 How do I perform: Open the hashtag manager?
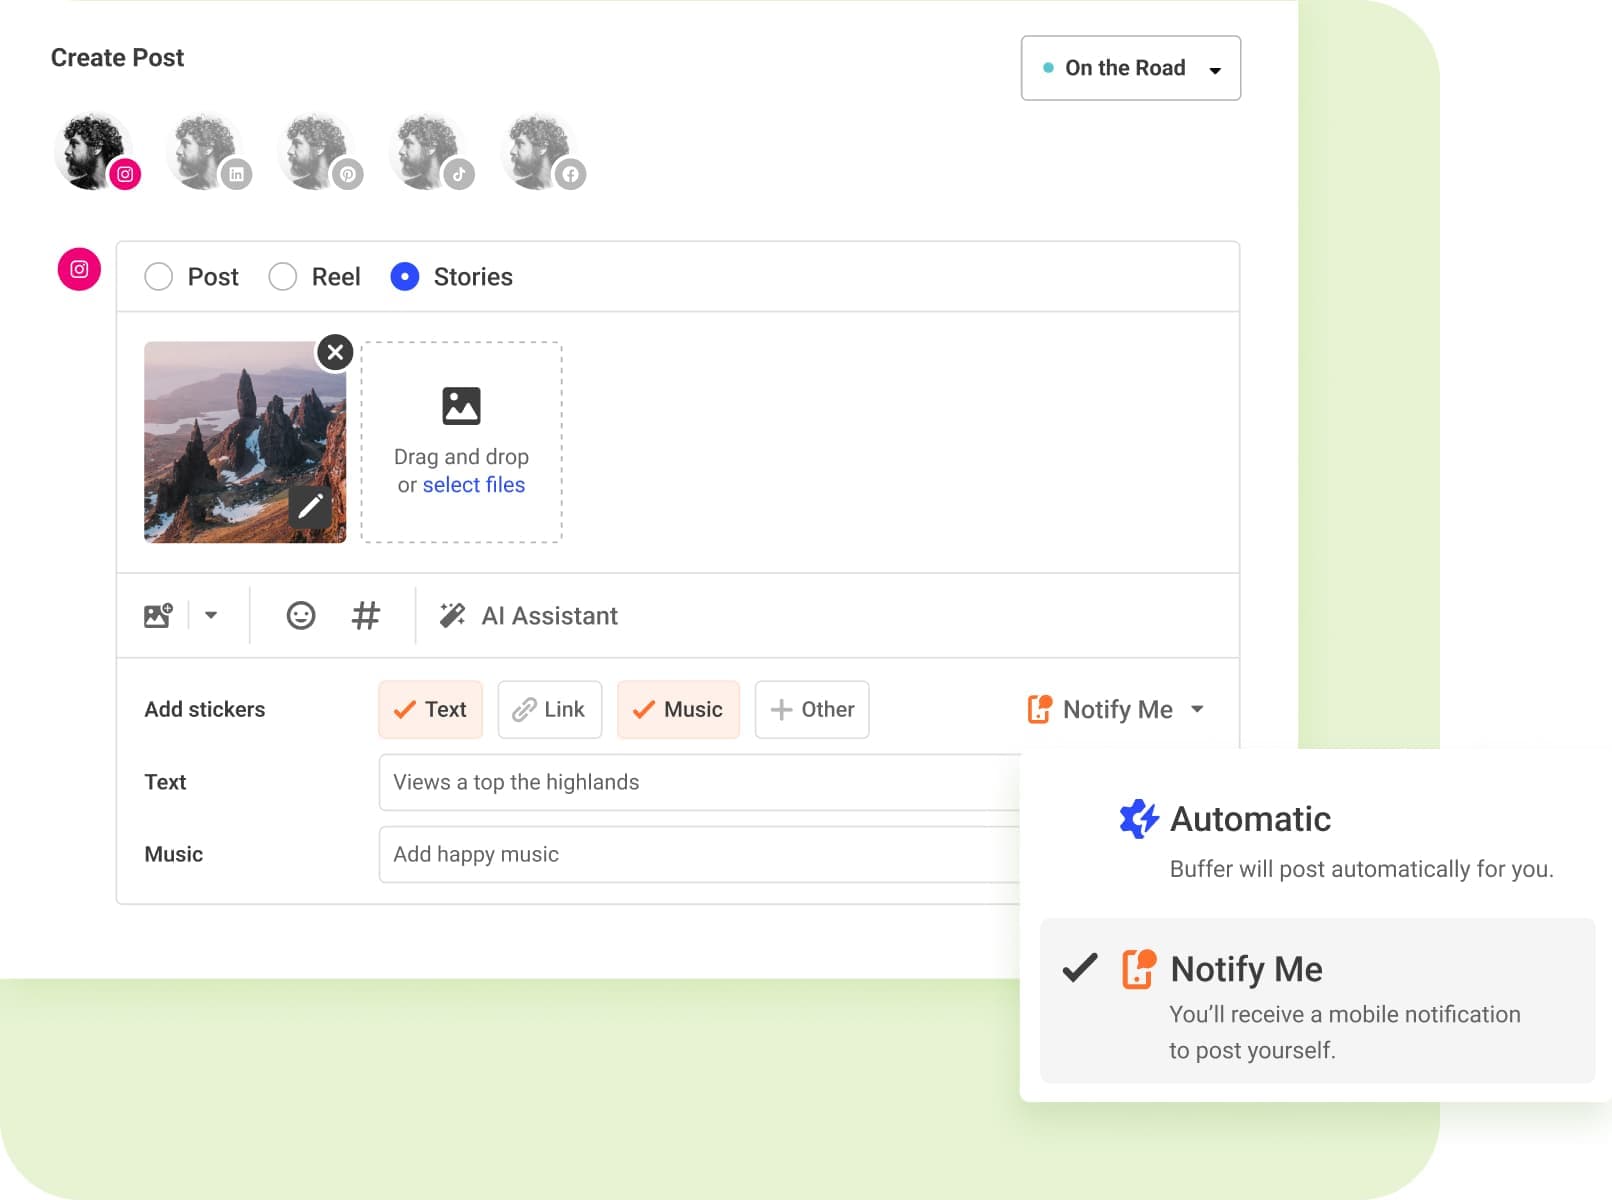366,615
